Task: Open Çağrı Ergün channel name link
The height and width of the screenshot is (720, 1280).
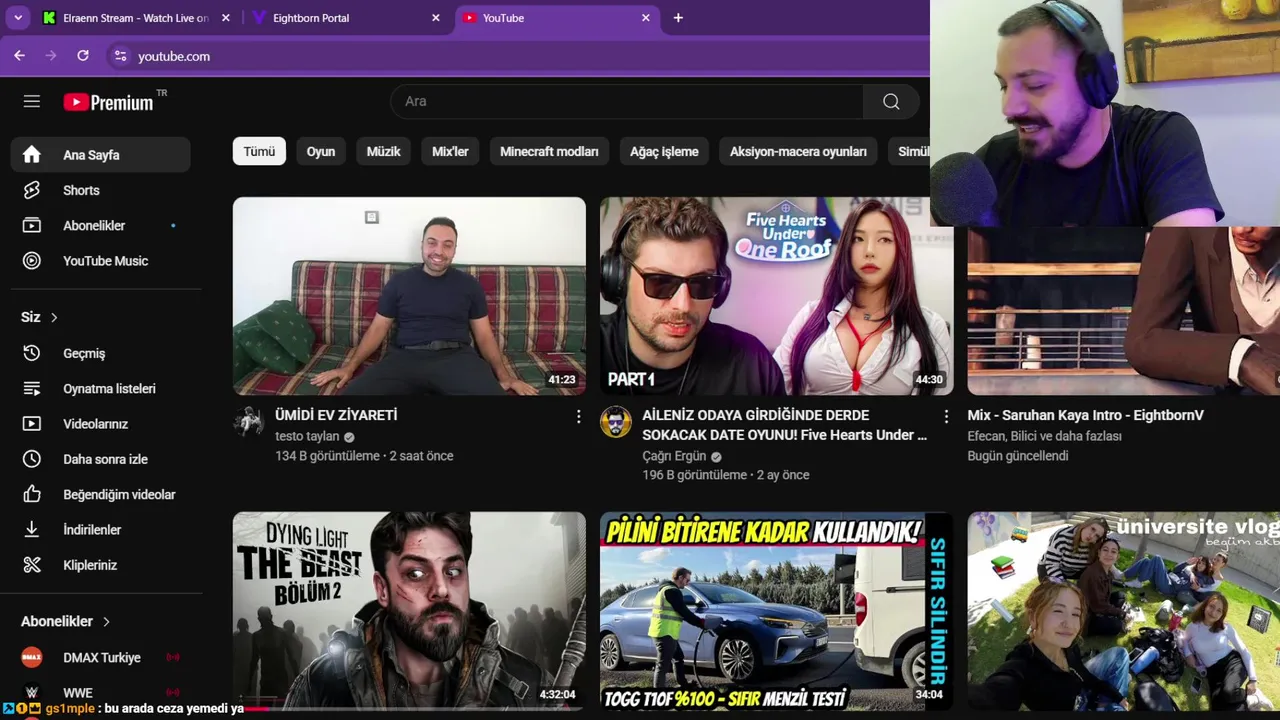Action: pyautogui.click(x=674, y=456)
